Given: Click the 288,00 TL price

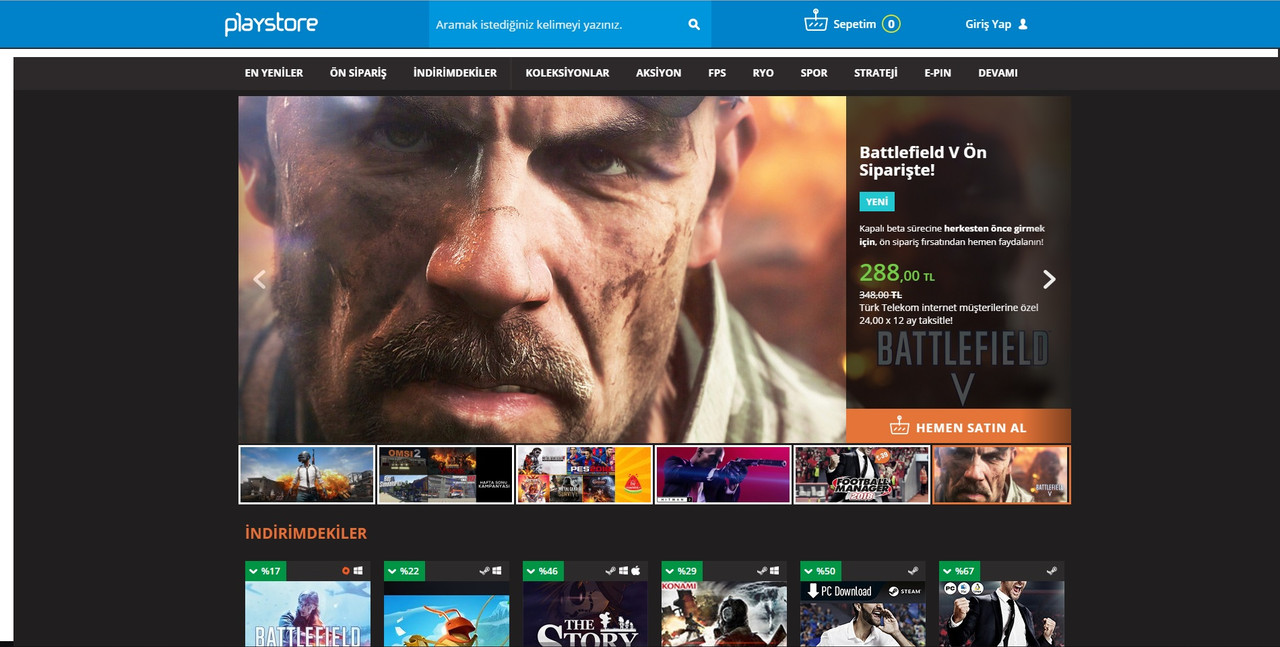Looking at the screenshot, I should (897, 273).
